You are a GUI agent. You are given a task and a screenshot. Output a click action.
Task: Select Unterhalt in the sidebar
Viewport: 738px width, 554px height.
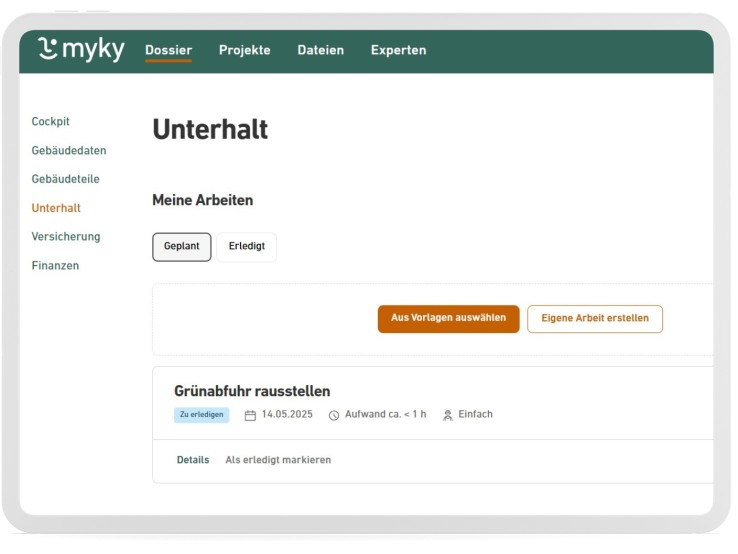click(x=56, y=208)
